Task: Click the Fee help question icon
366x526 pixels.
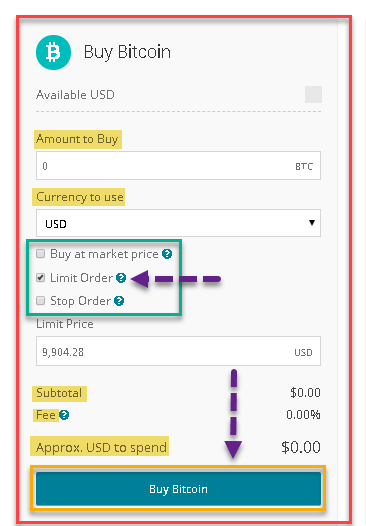Action: coord(64,415)
